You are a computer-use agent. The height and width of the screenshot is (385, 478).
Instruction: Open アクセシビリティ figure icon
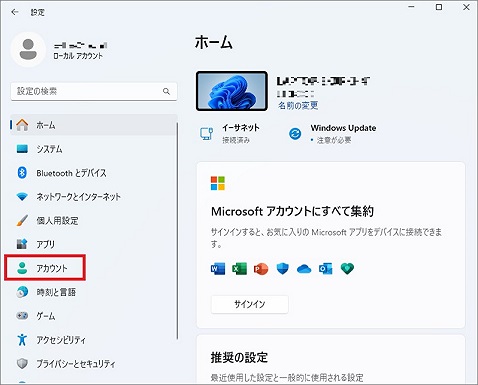22,339
